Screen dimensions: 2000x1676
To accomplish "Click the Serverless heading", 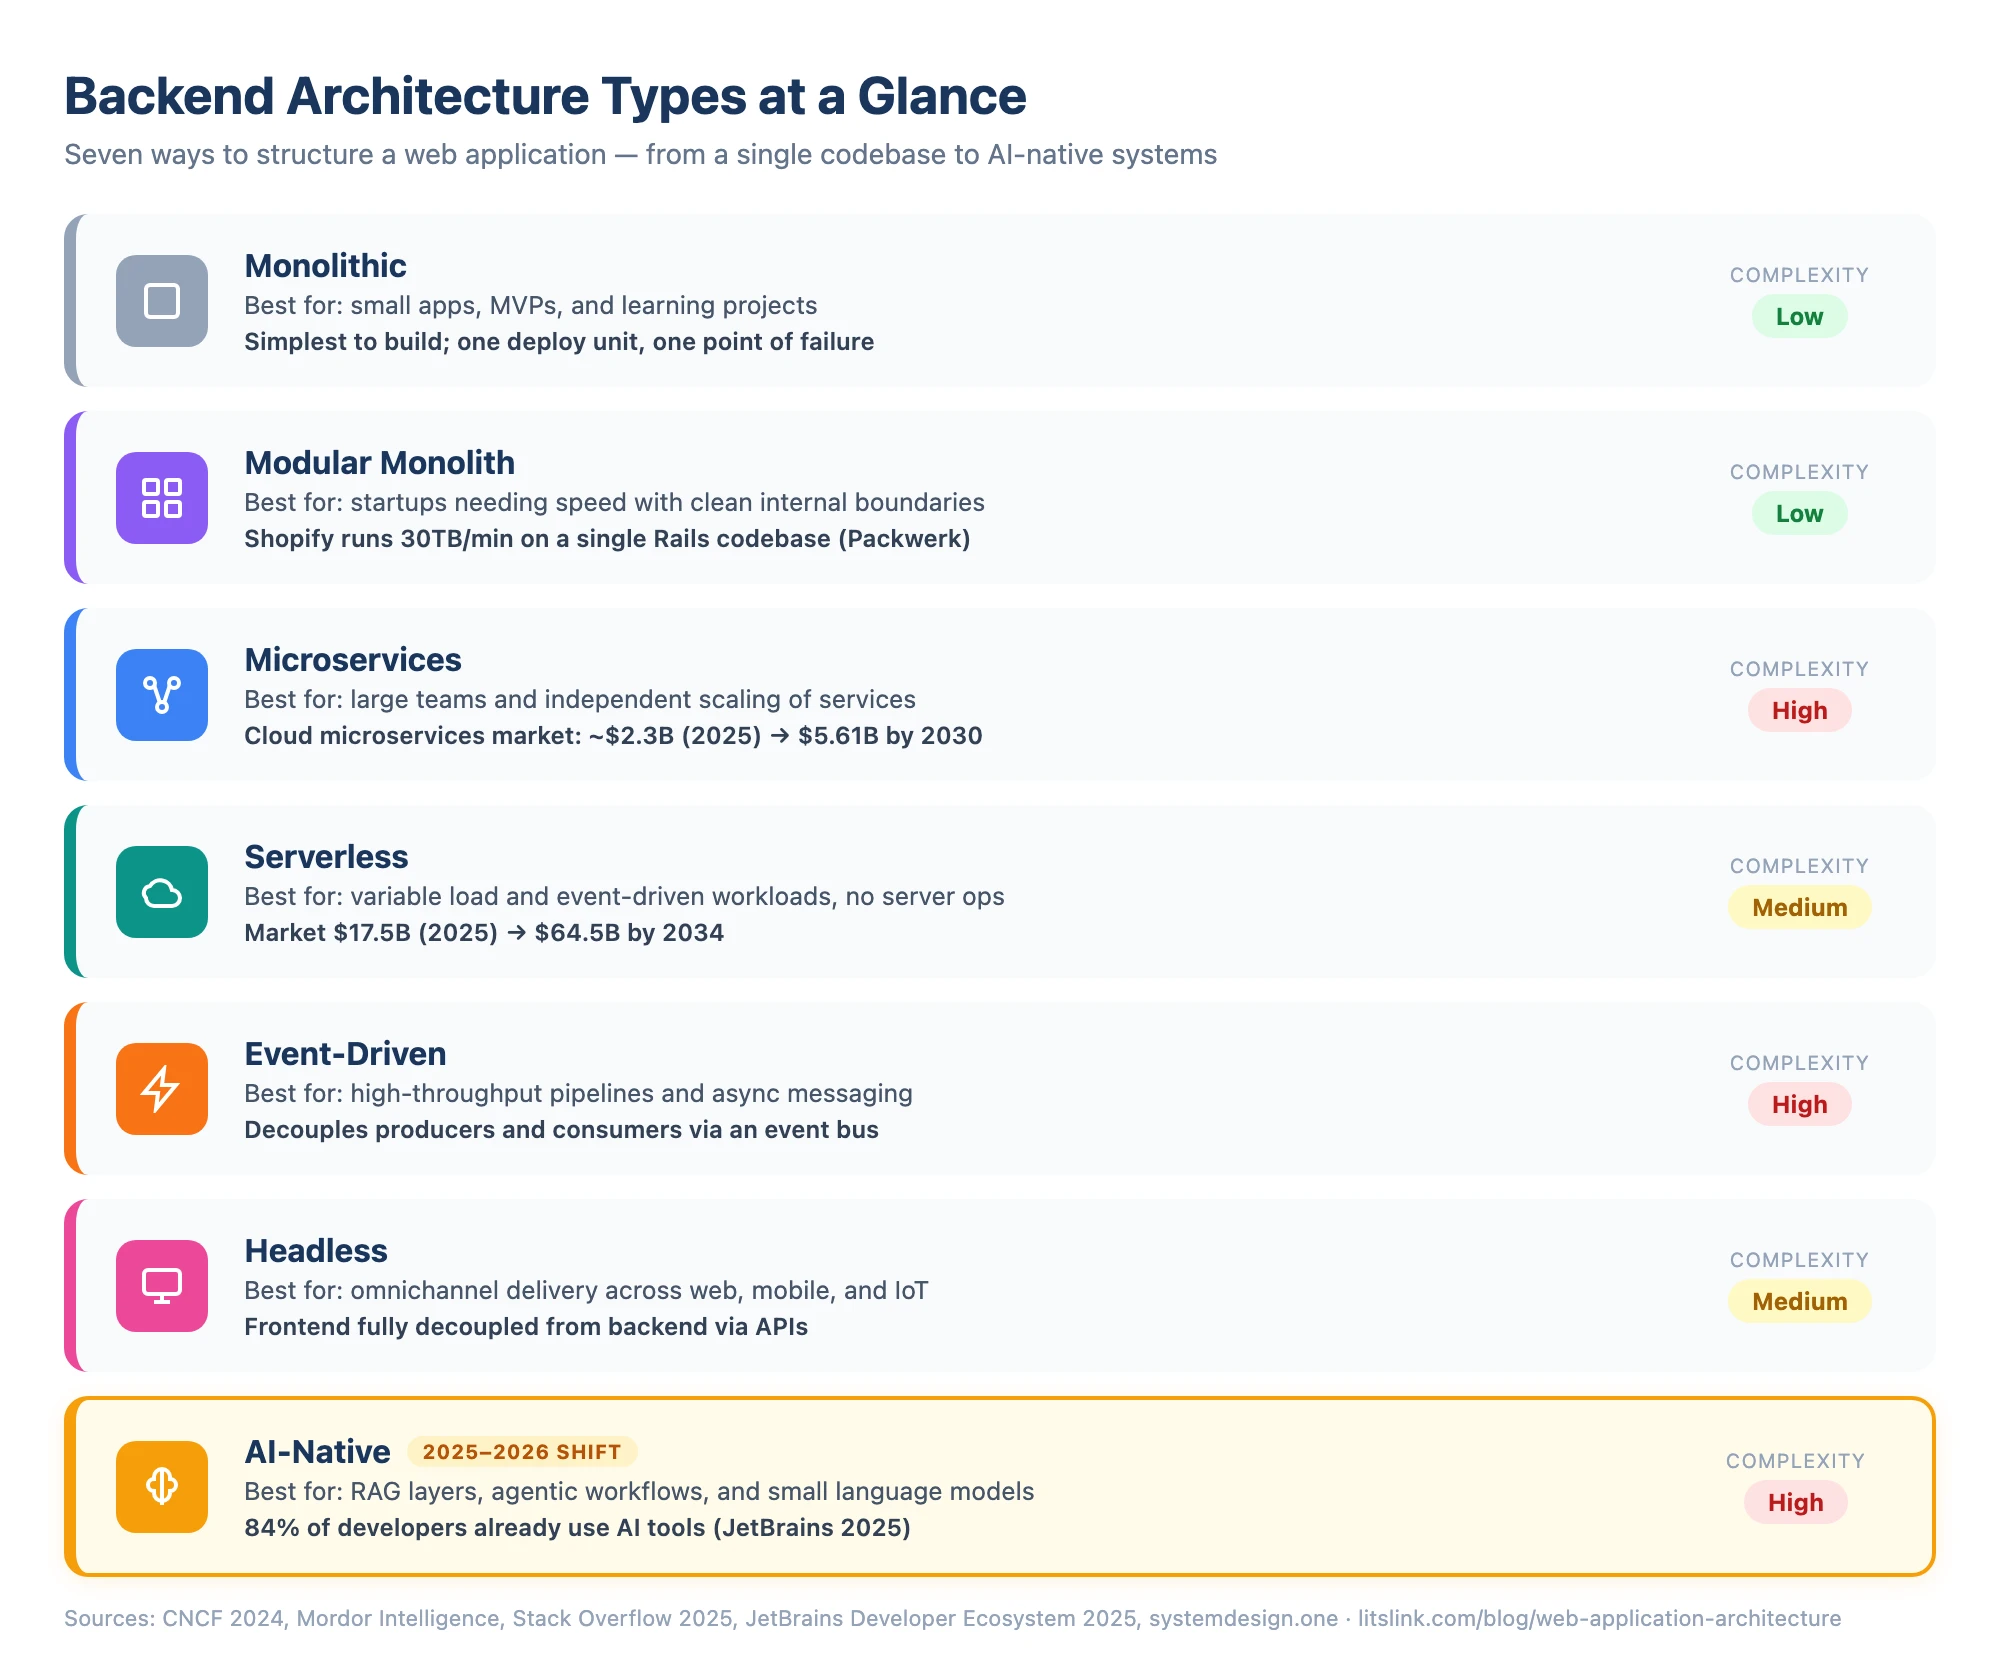I will (326, 857).
